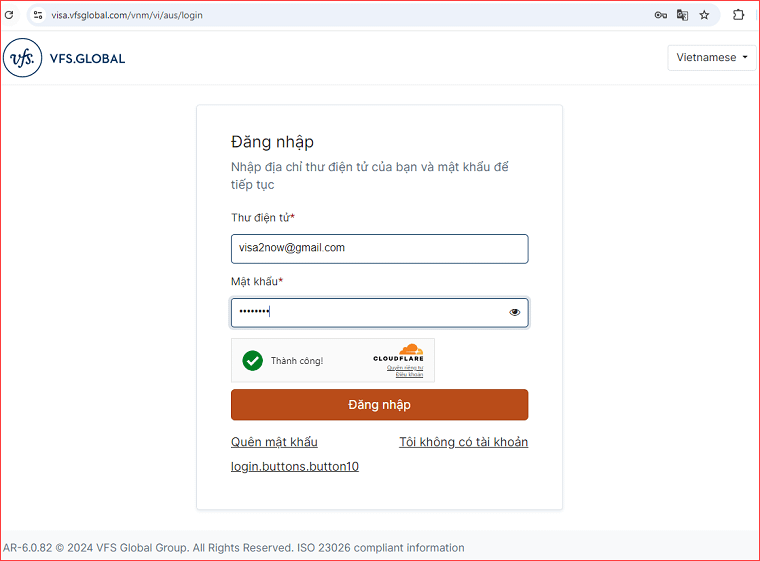Show password using the eye icon
The width and height of the screenshot is (760, 561).
point(515,312)
